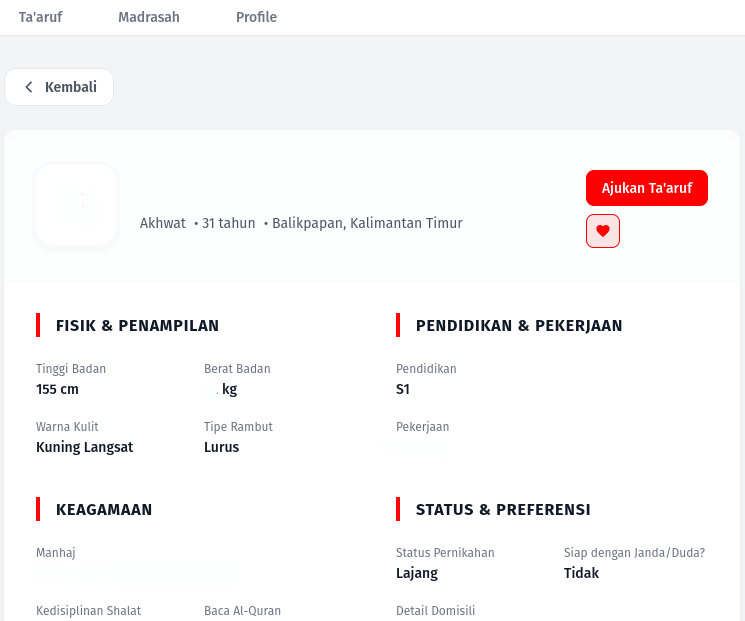Click the profile avatar placeholder

click(76, 205)
